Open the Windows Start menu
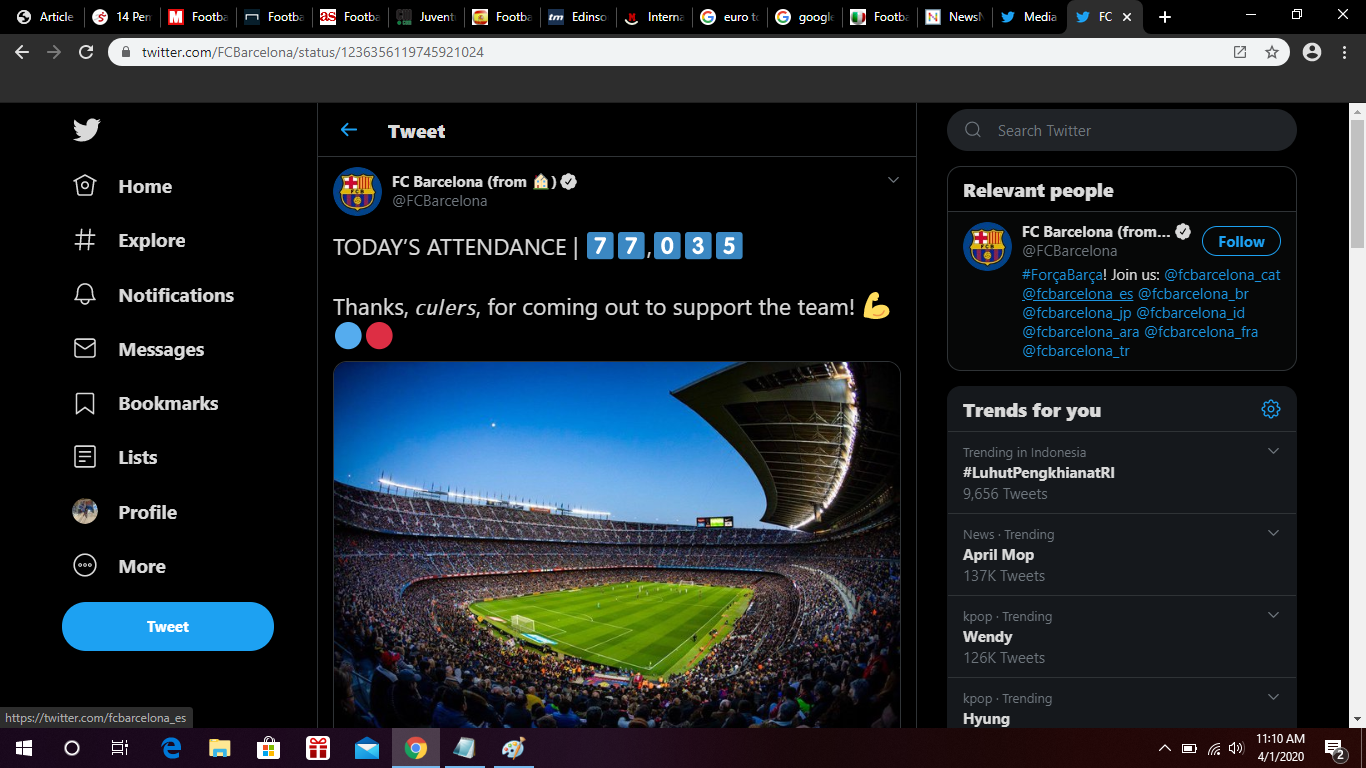The height and width of the screenshot is (768, 1366). tap(24, 748)
